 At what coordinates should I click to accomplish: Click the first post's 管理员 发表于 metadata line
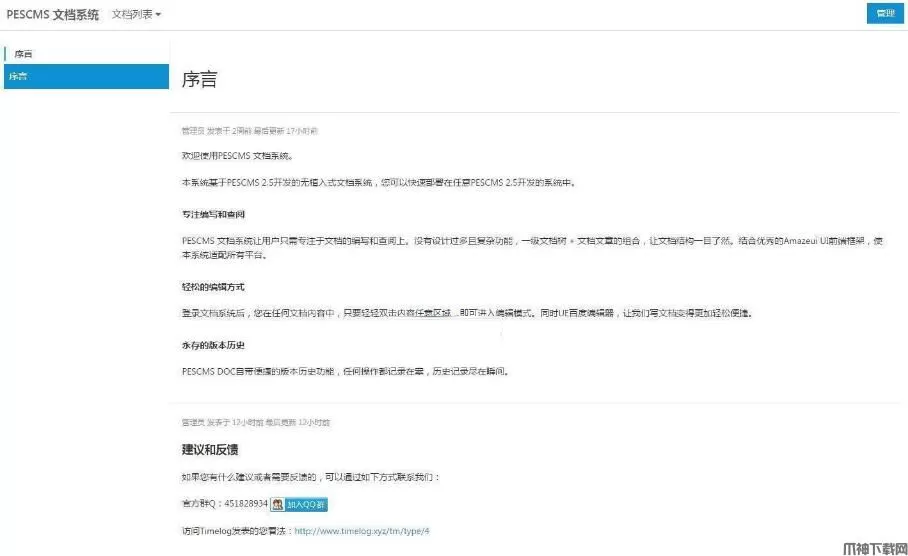coord(250,131)
